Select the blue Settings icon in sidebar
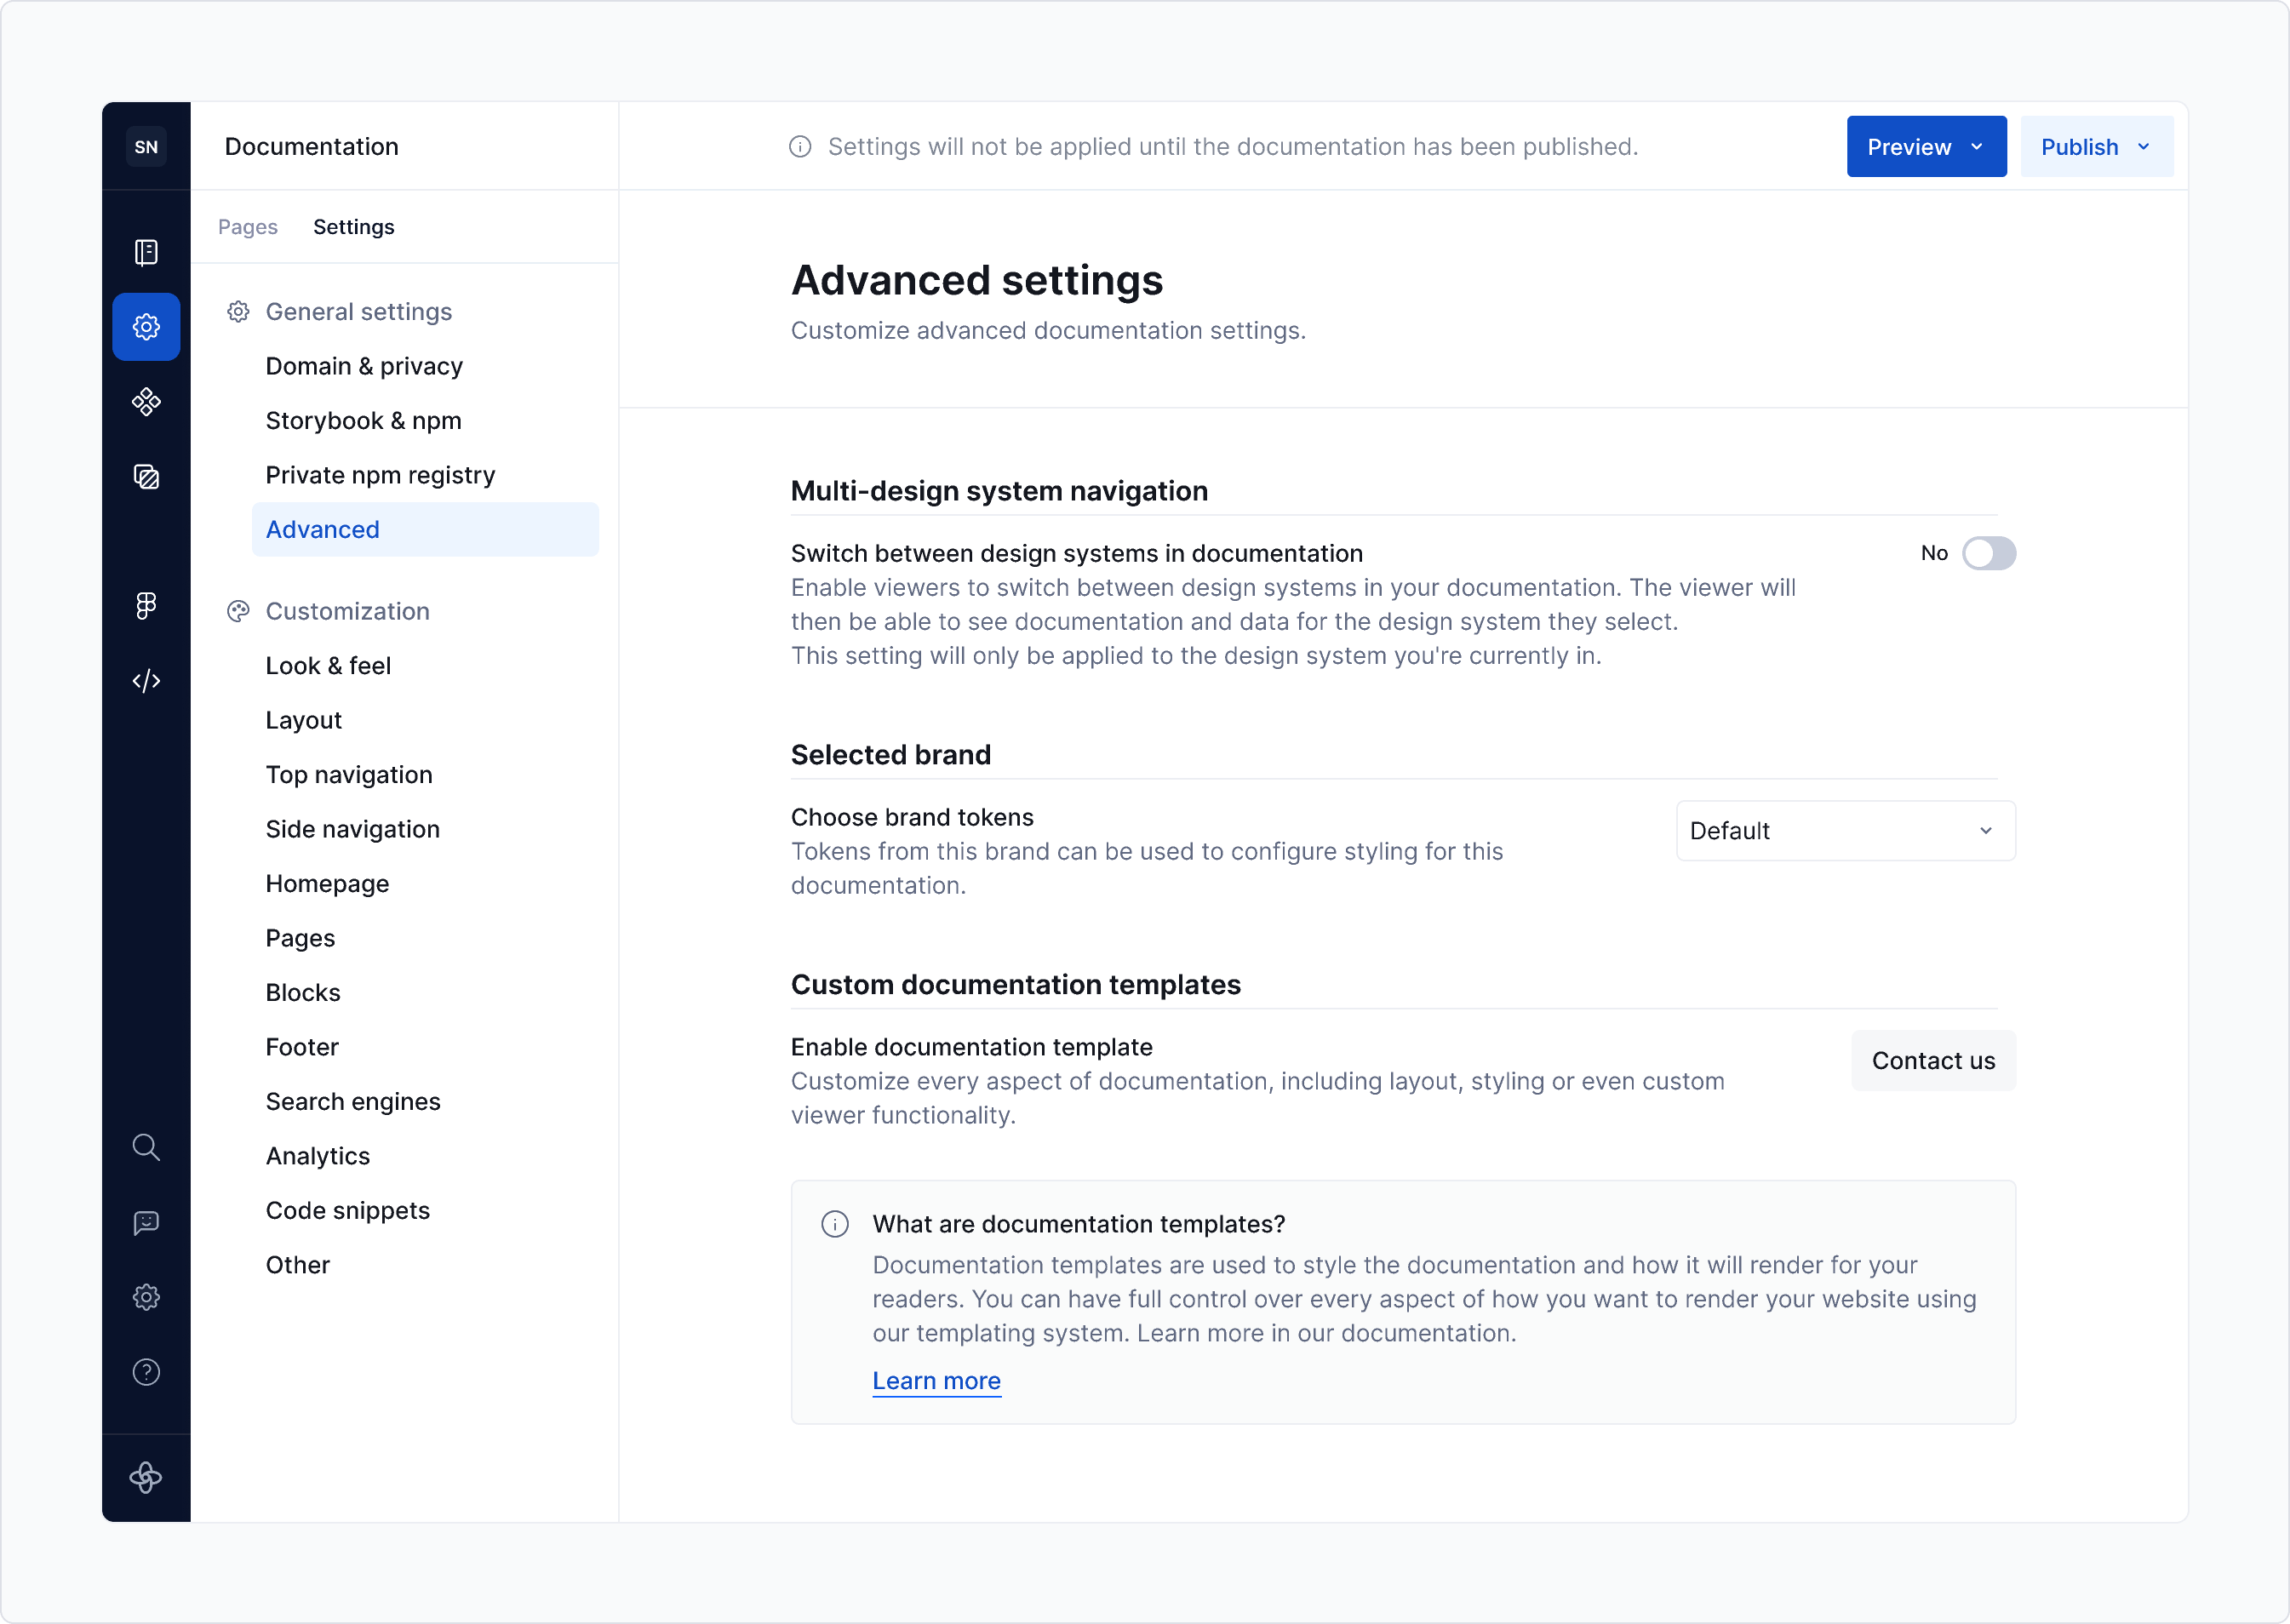Screen dimensions: 2290x1624 point(146,326)
